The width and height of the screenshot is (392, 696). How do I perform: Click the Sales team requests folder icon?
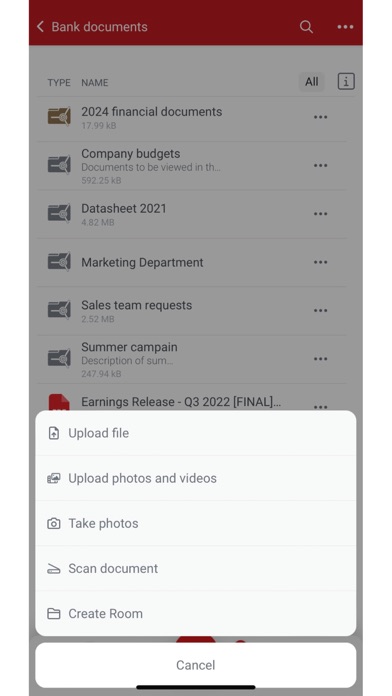59,310
